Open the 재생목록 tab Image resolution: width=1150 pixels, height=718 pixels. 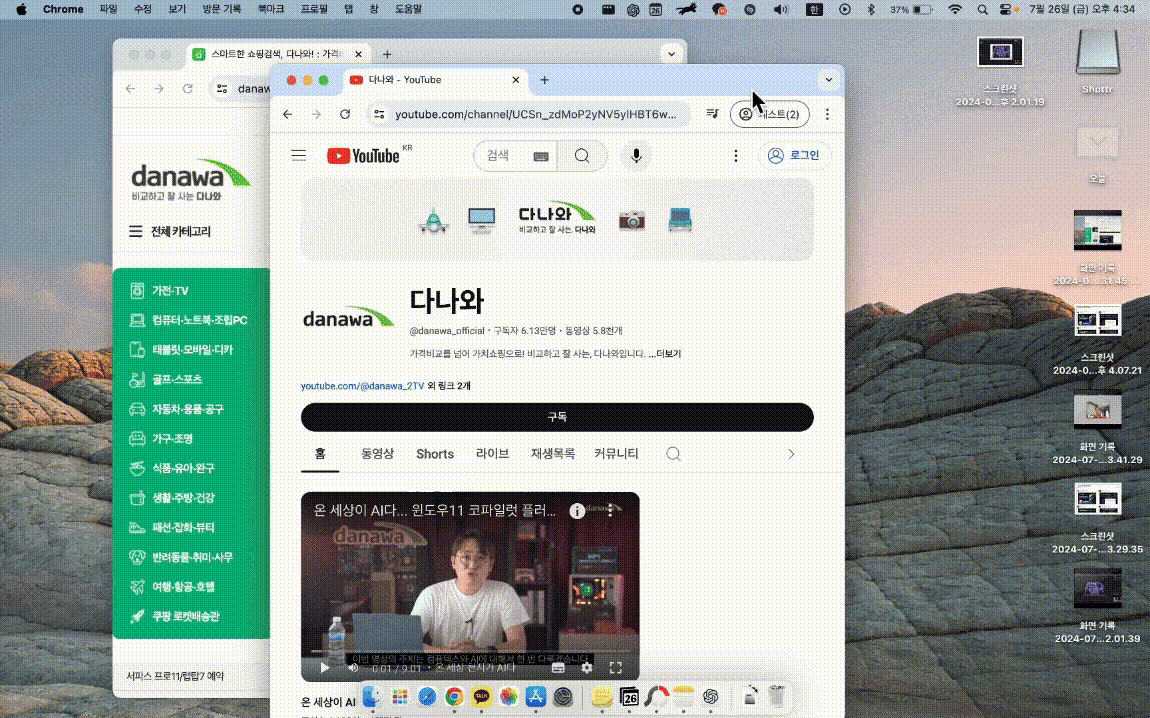coord(552,454)
